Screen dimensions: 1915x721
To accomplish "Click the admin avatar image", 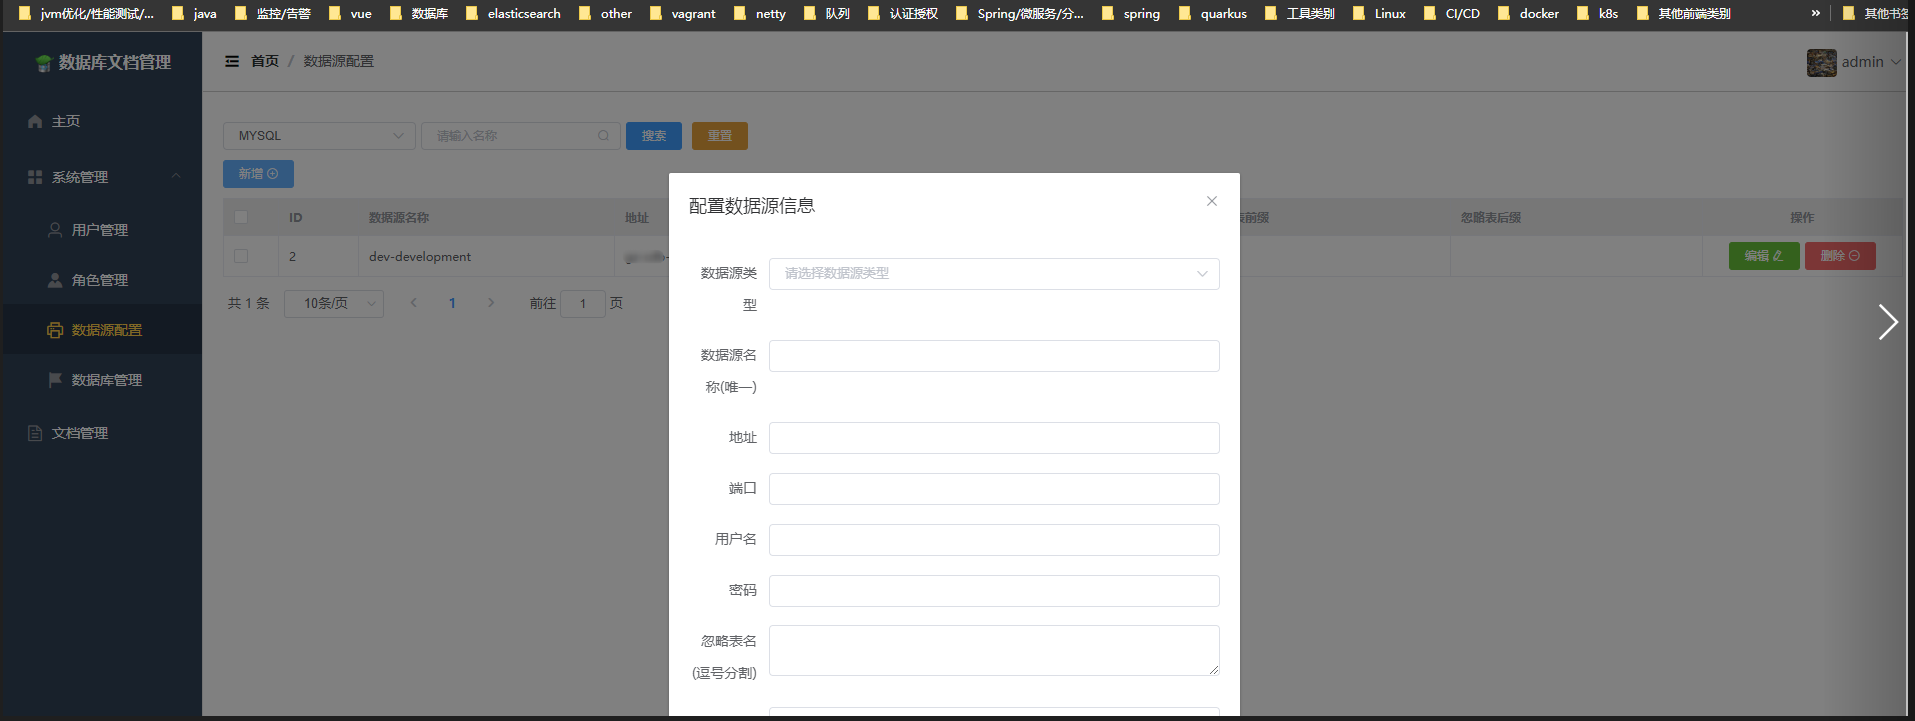I will 1821,62.
